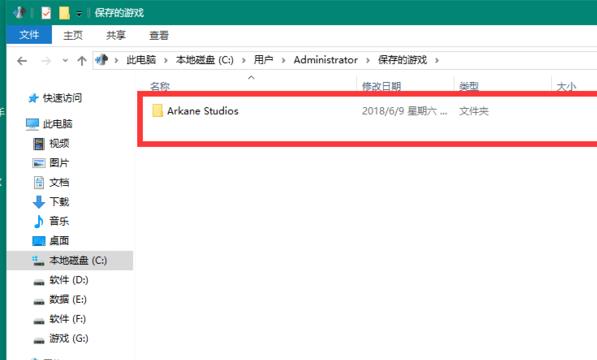The image size is (597, 360).
Task: Go back with the back arrow
Action: [22, 61]
